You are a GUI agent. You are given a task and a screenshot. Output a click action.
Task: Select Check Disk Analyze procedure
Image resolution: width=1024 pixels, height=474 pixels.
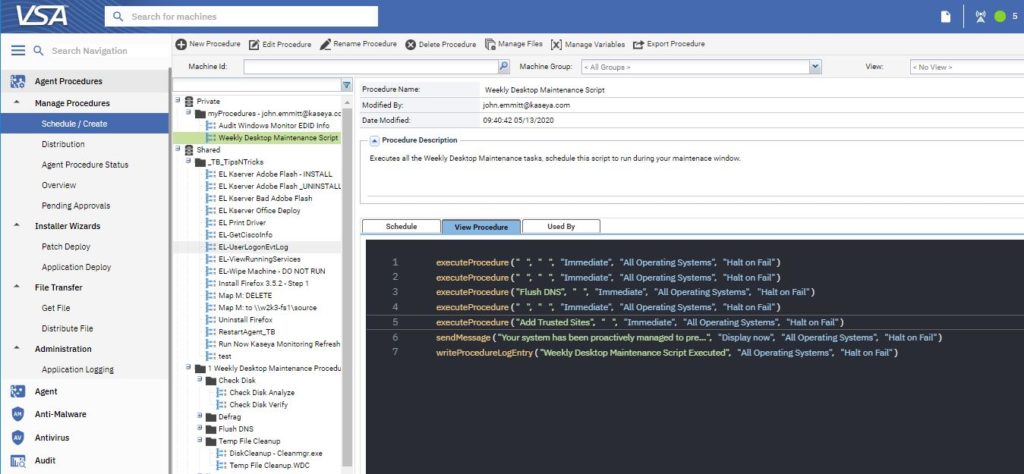(x=262, y=392)
